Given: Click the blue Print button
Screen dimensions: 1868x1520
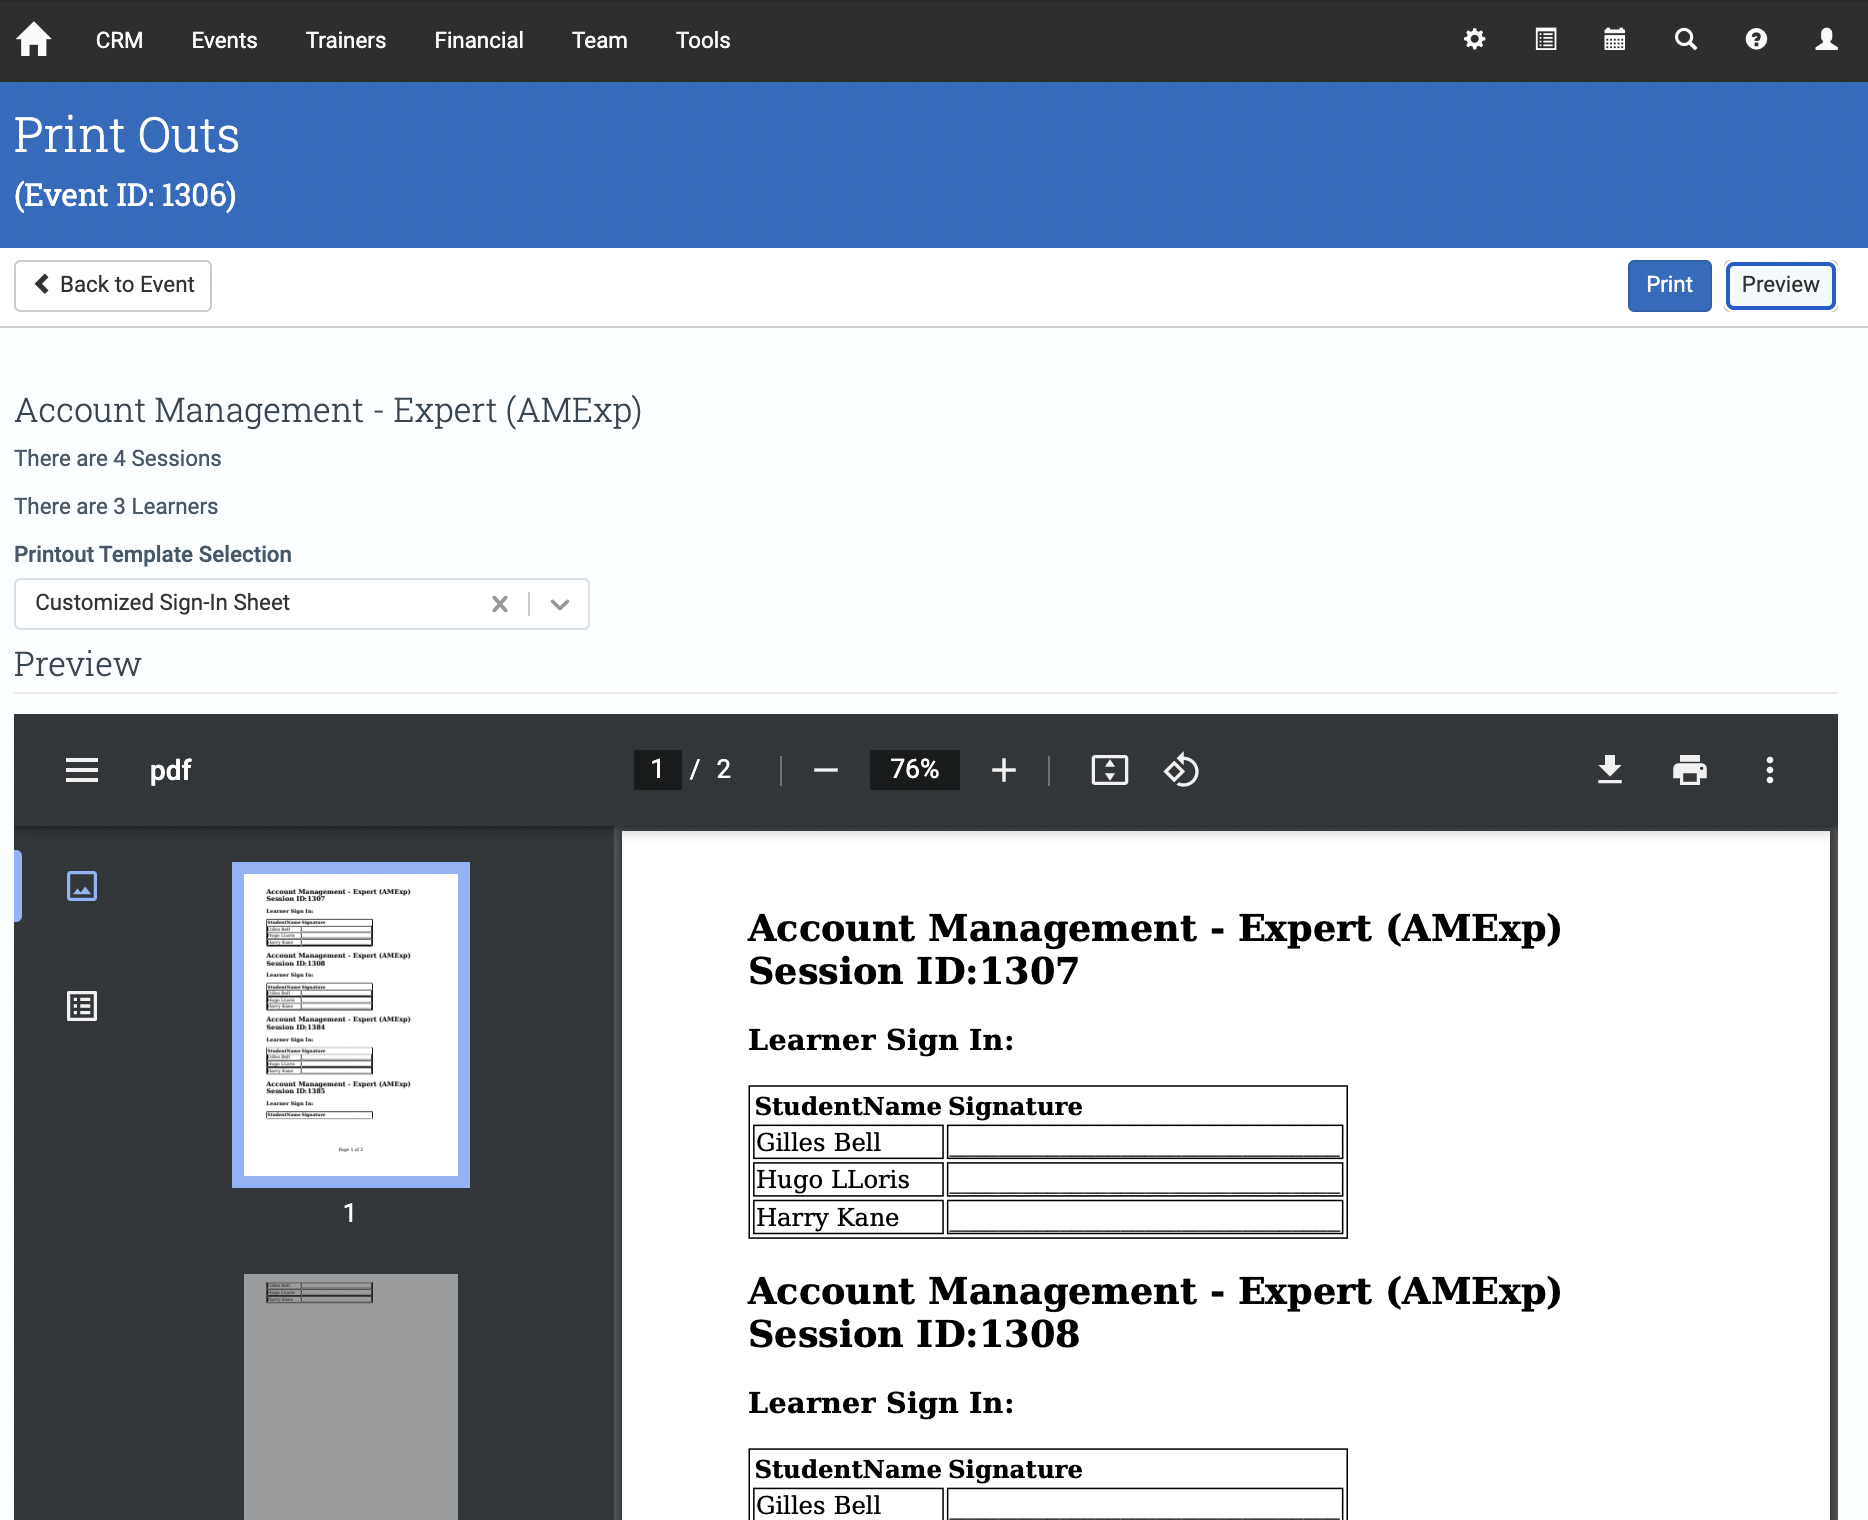Looking at the screenshot, I should [x=1670, y=286].
